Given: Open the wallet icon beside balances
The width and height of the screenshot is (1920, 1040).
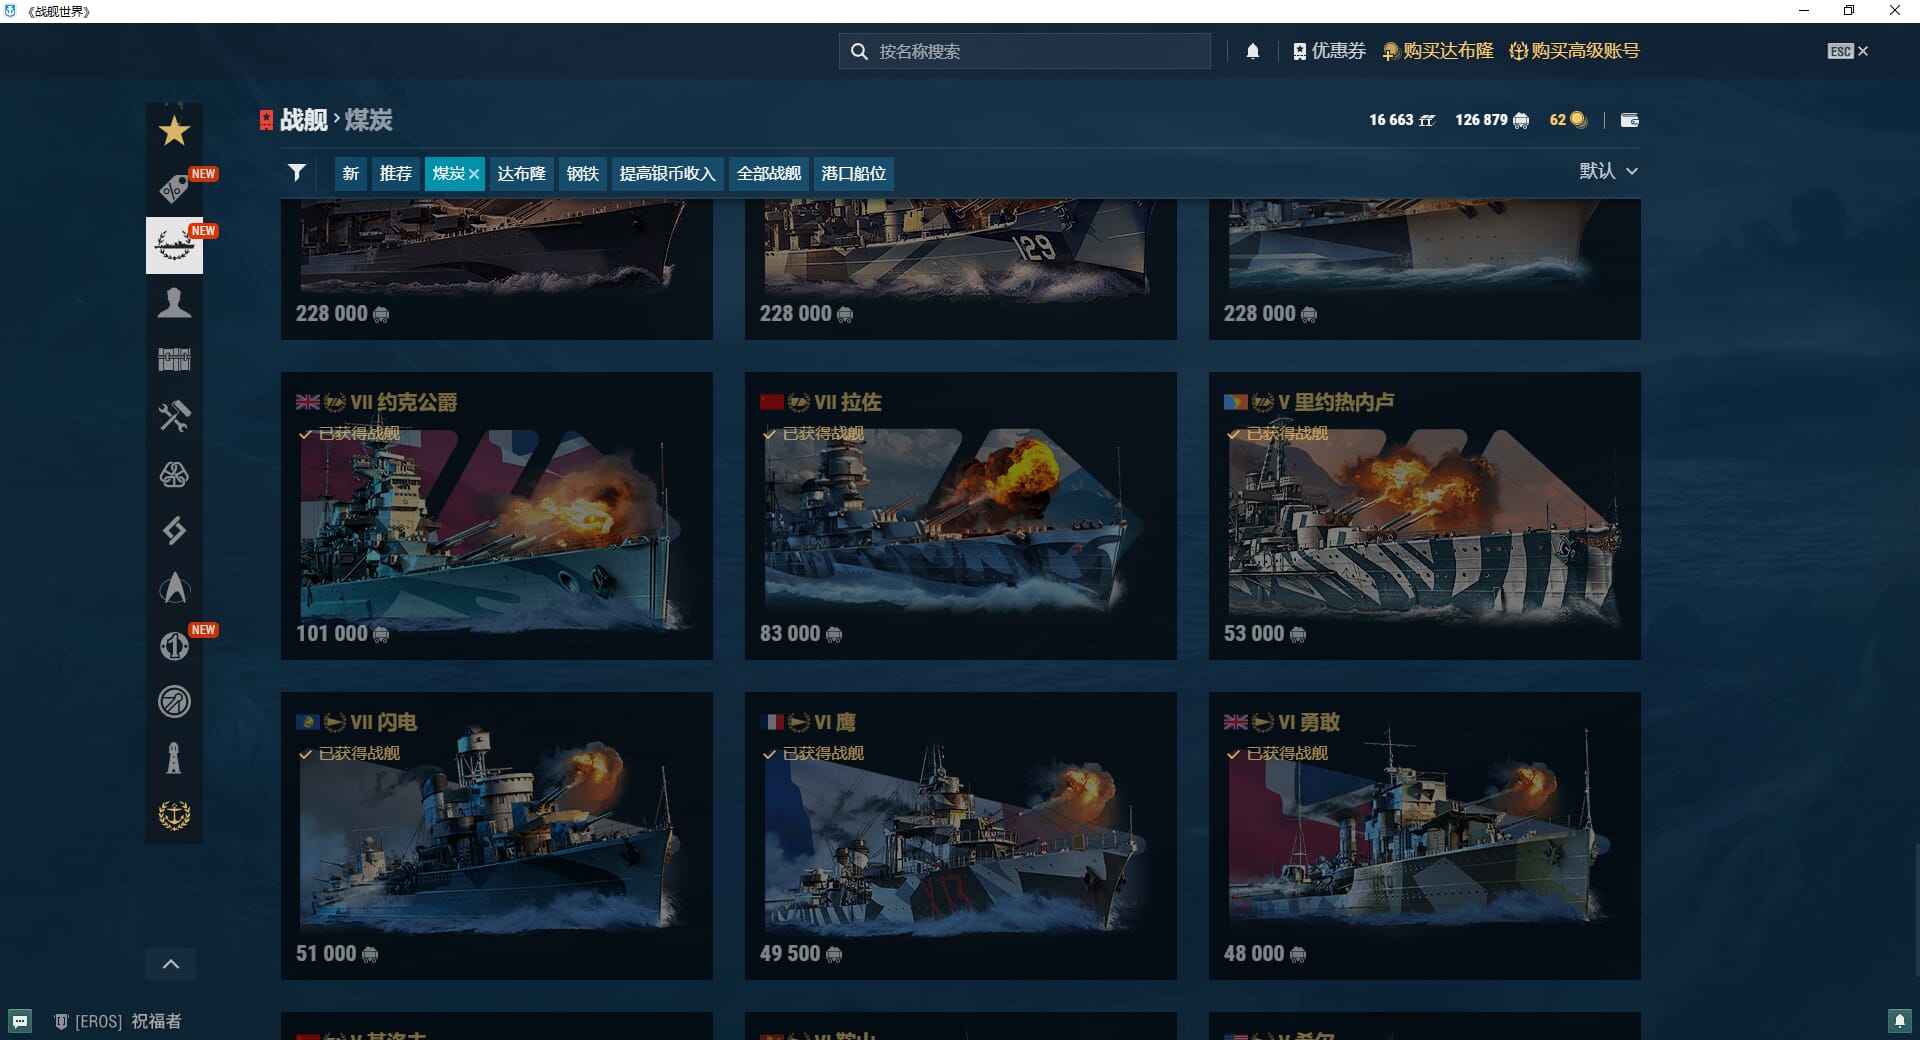Looking at the screenshot, I should tap(1629, 120).
